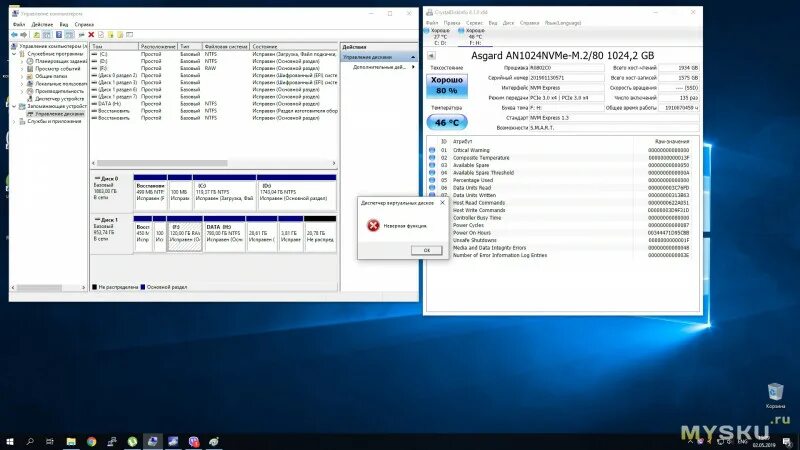
Task: Collapse the Запоминающие устройства tree node
Action: pos(14,106)
